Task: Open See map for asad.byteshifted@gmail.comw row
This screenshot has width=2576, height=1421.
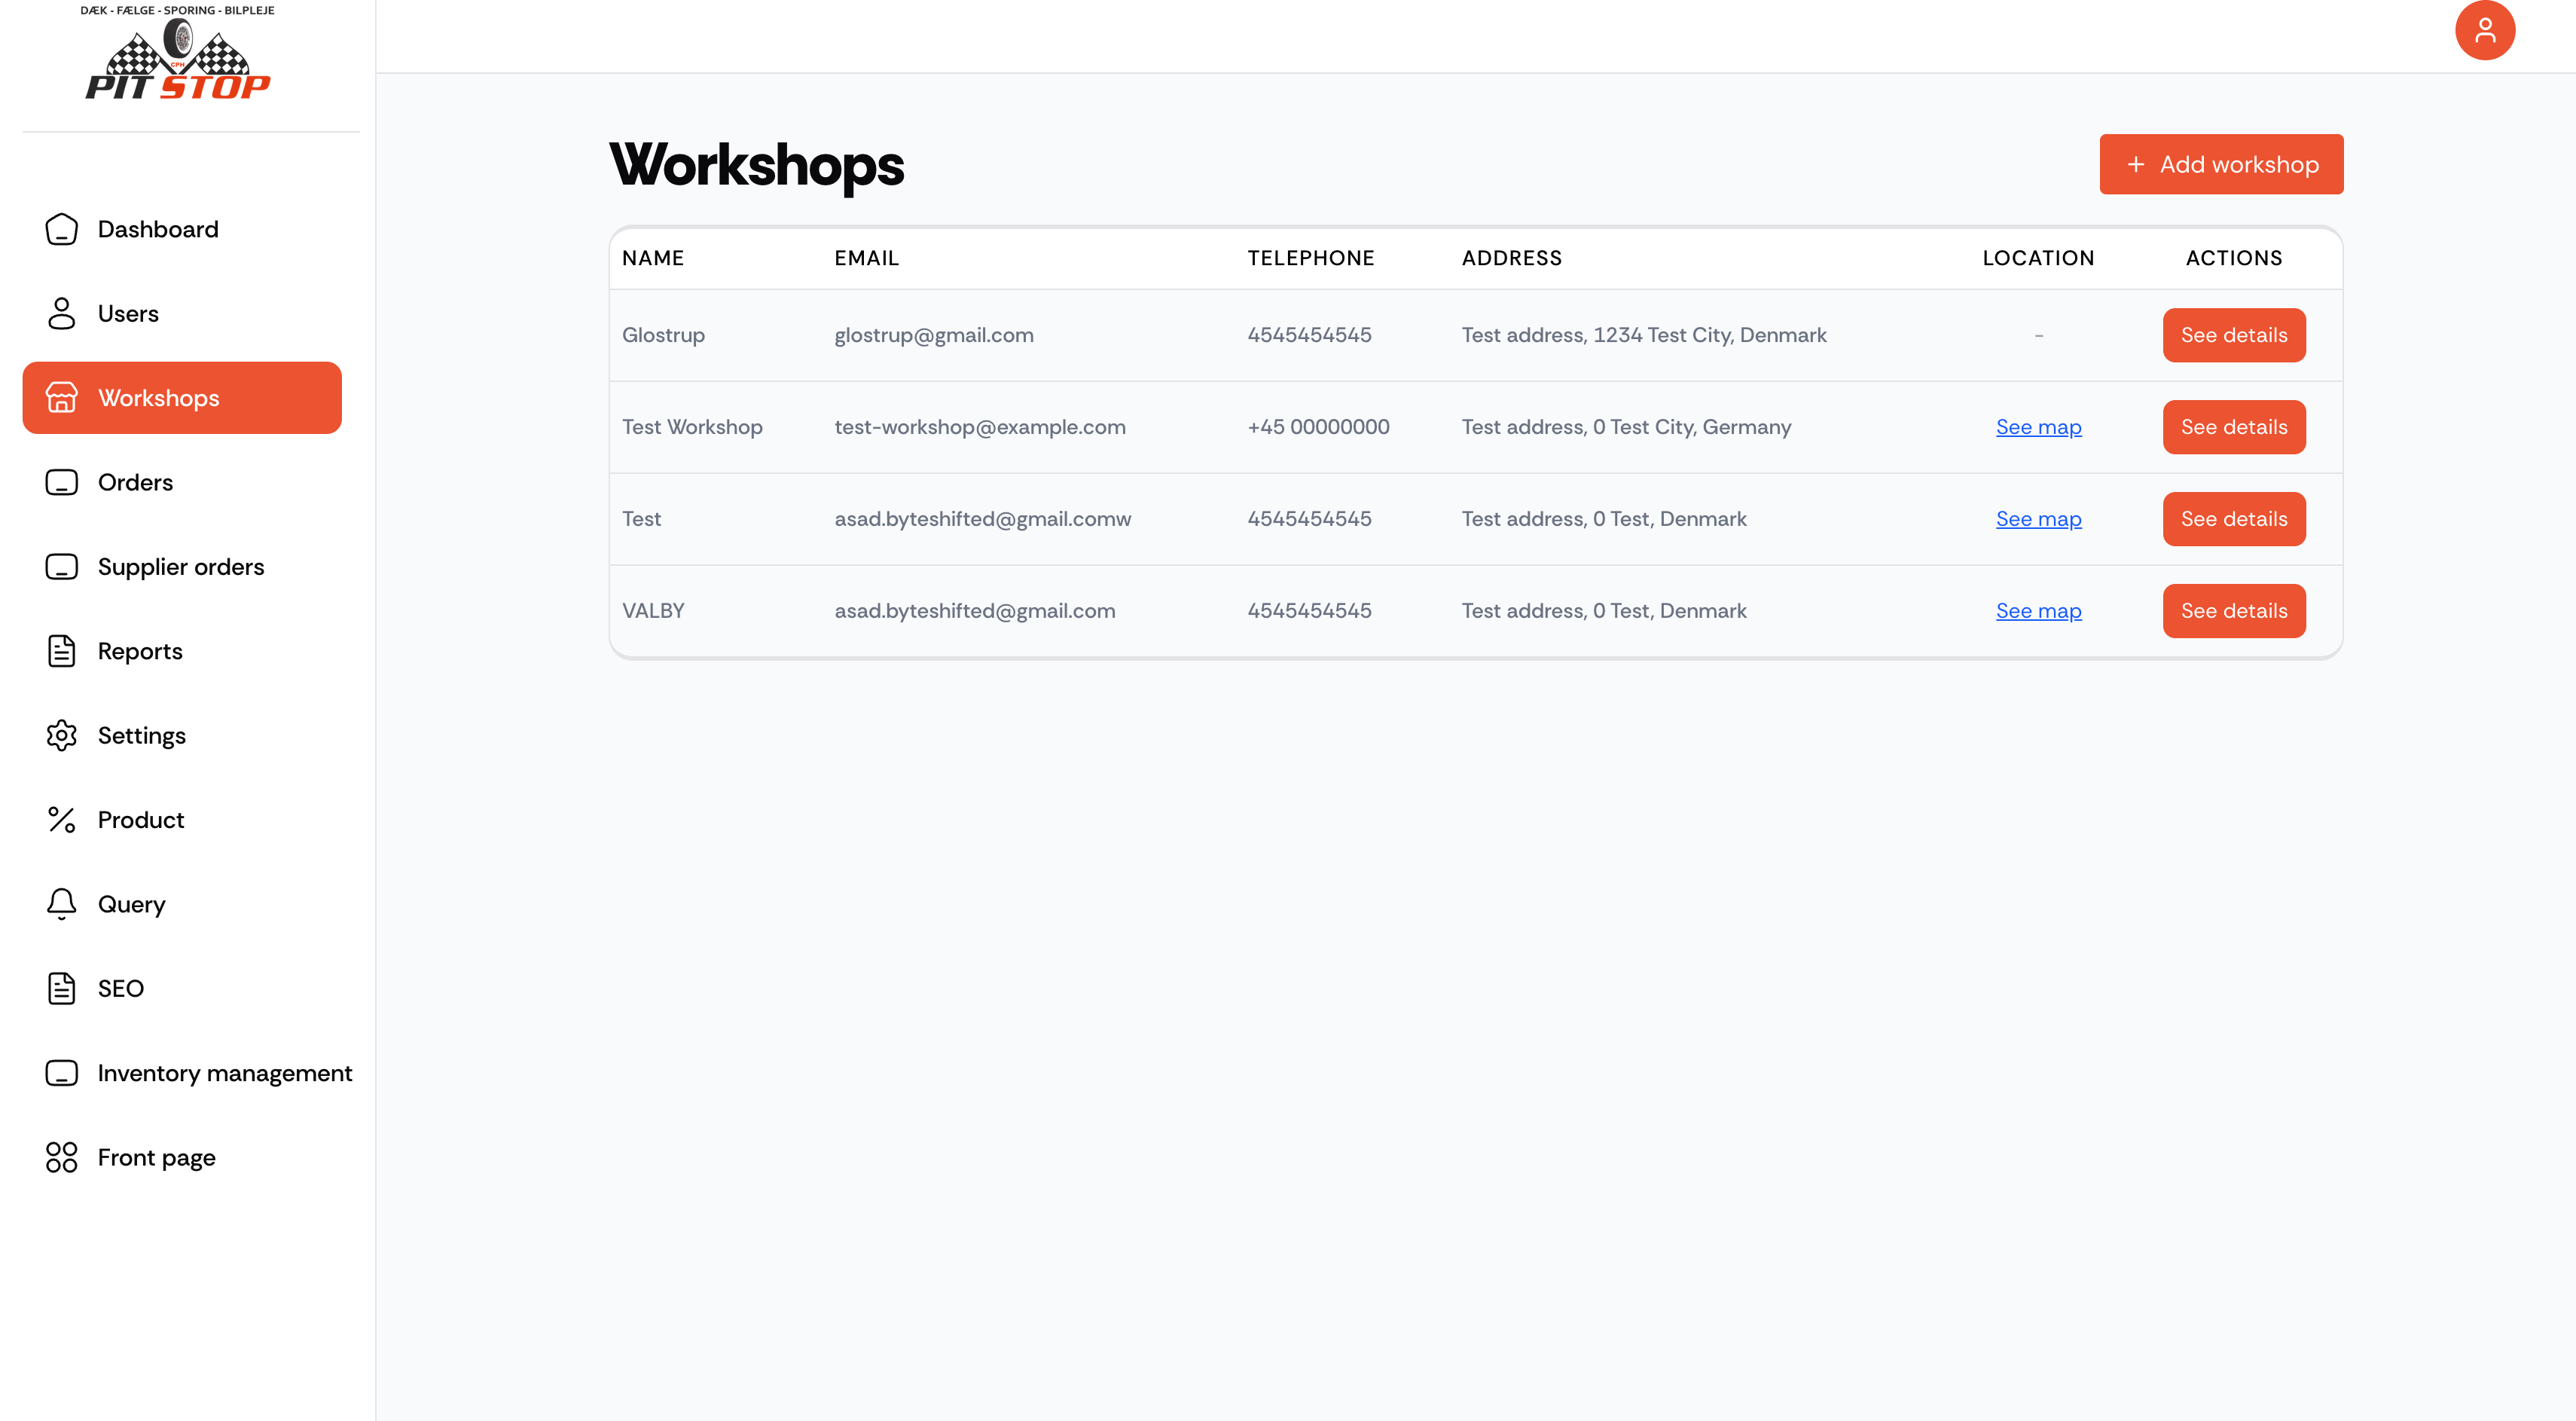Action: coord(2038,519)
